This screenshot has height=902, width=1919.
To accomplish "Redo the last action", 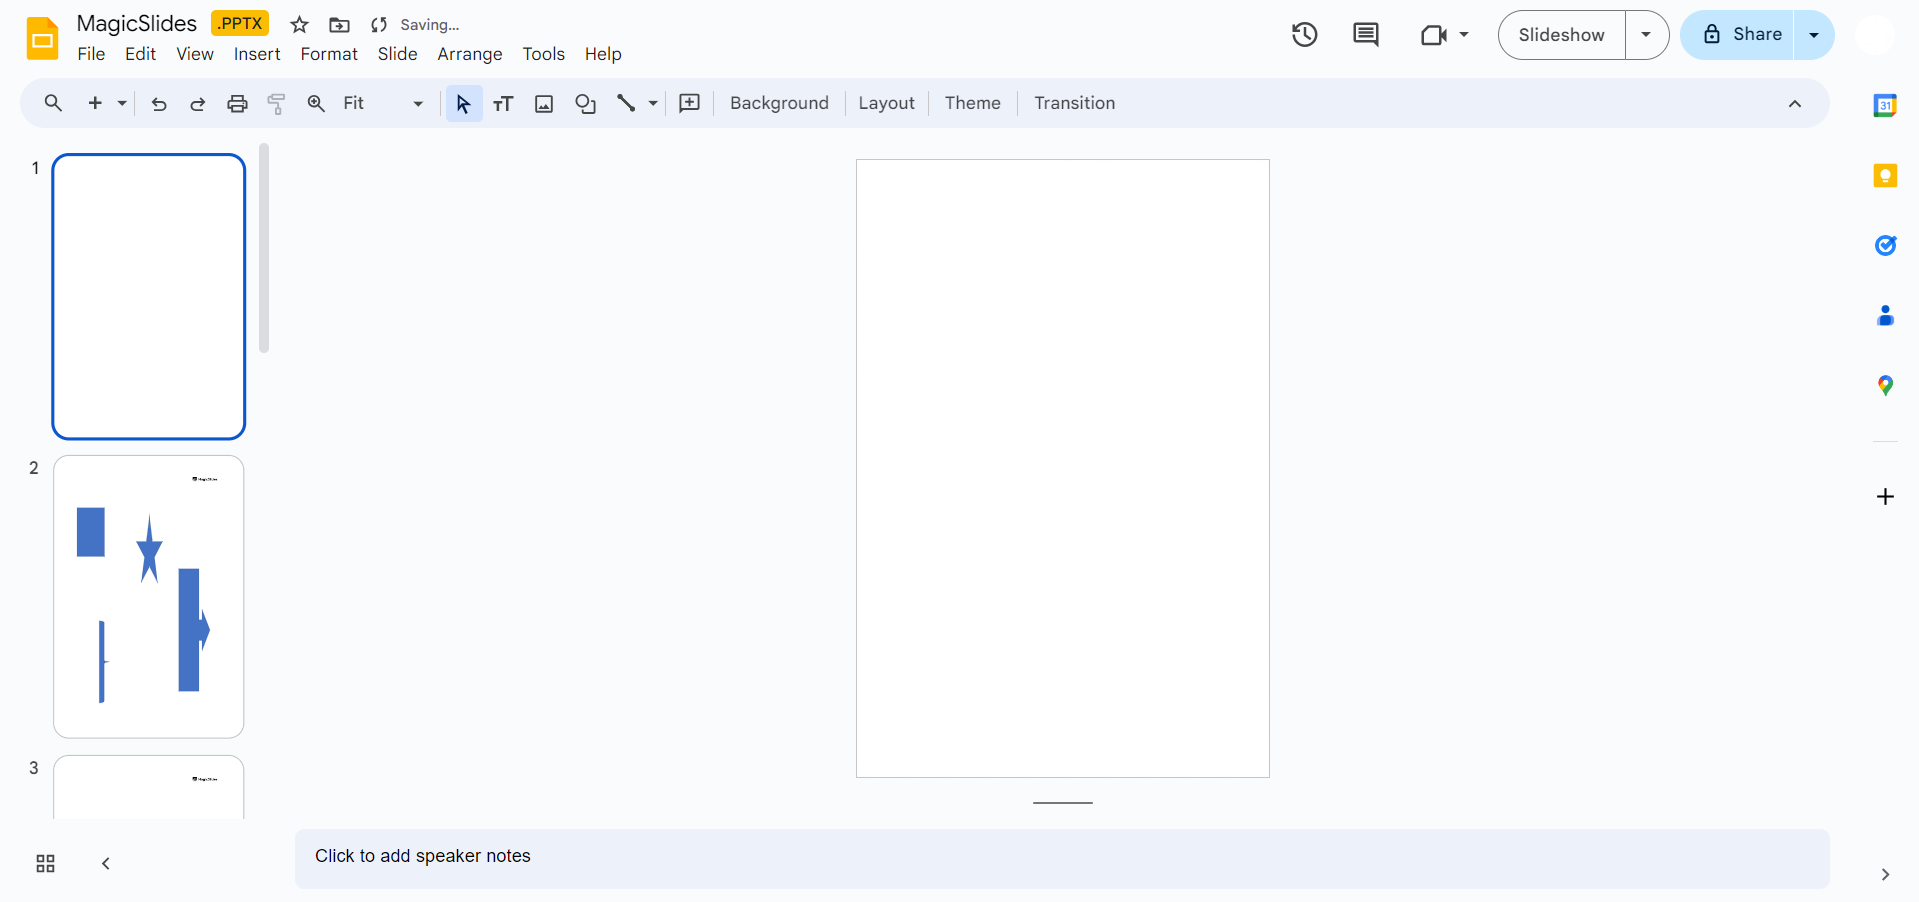I will click(198, 103).
